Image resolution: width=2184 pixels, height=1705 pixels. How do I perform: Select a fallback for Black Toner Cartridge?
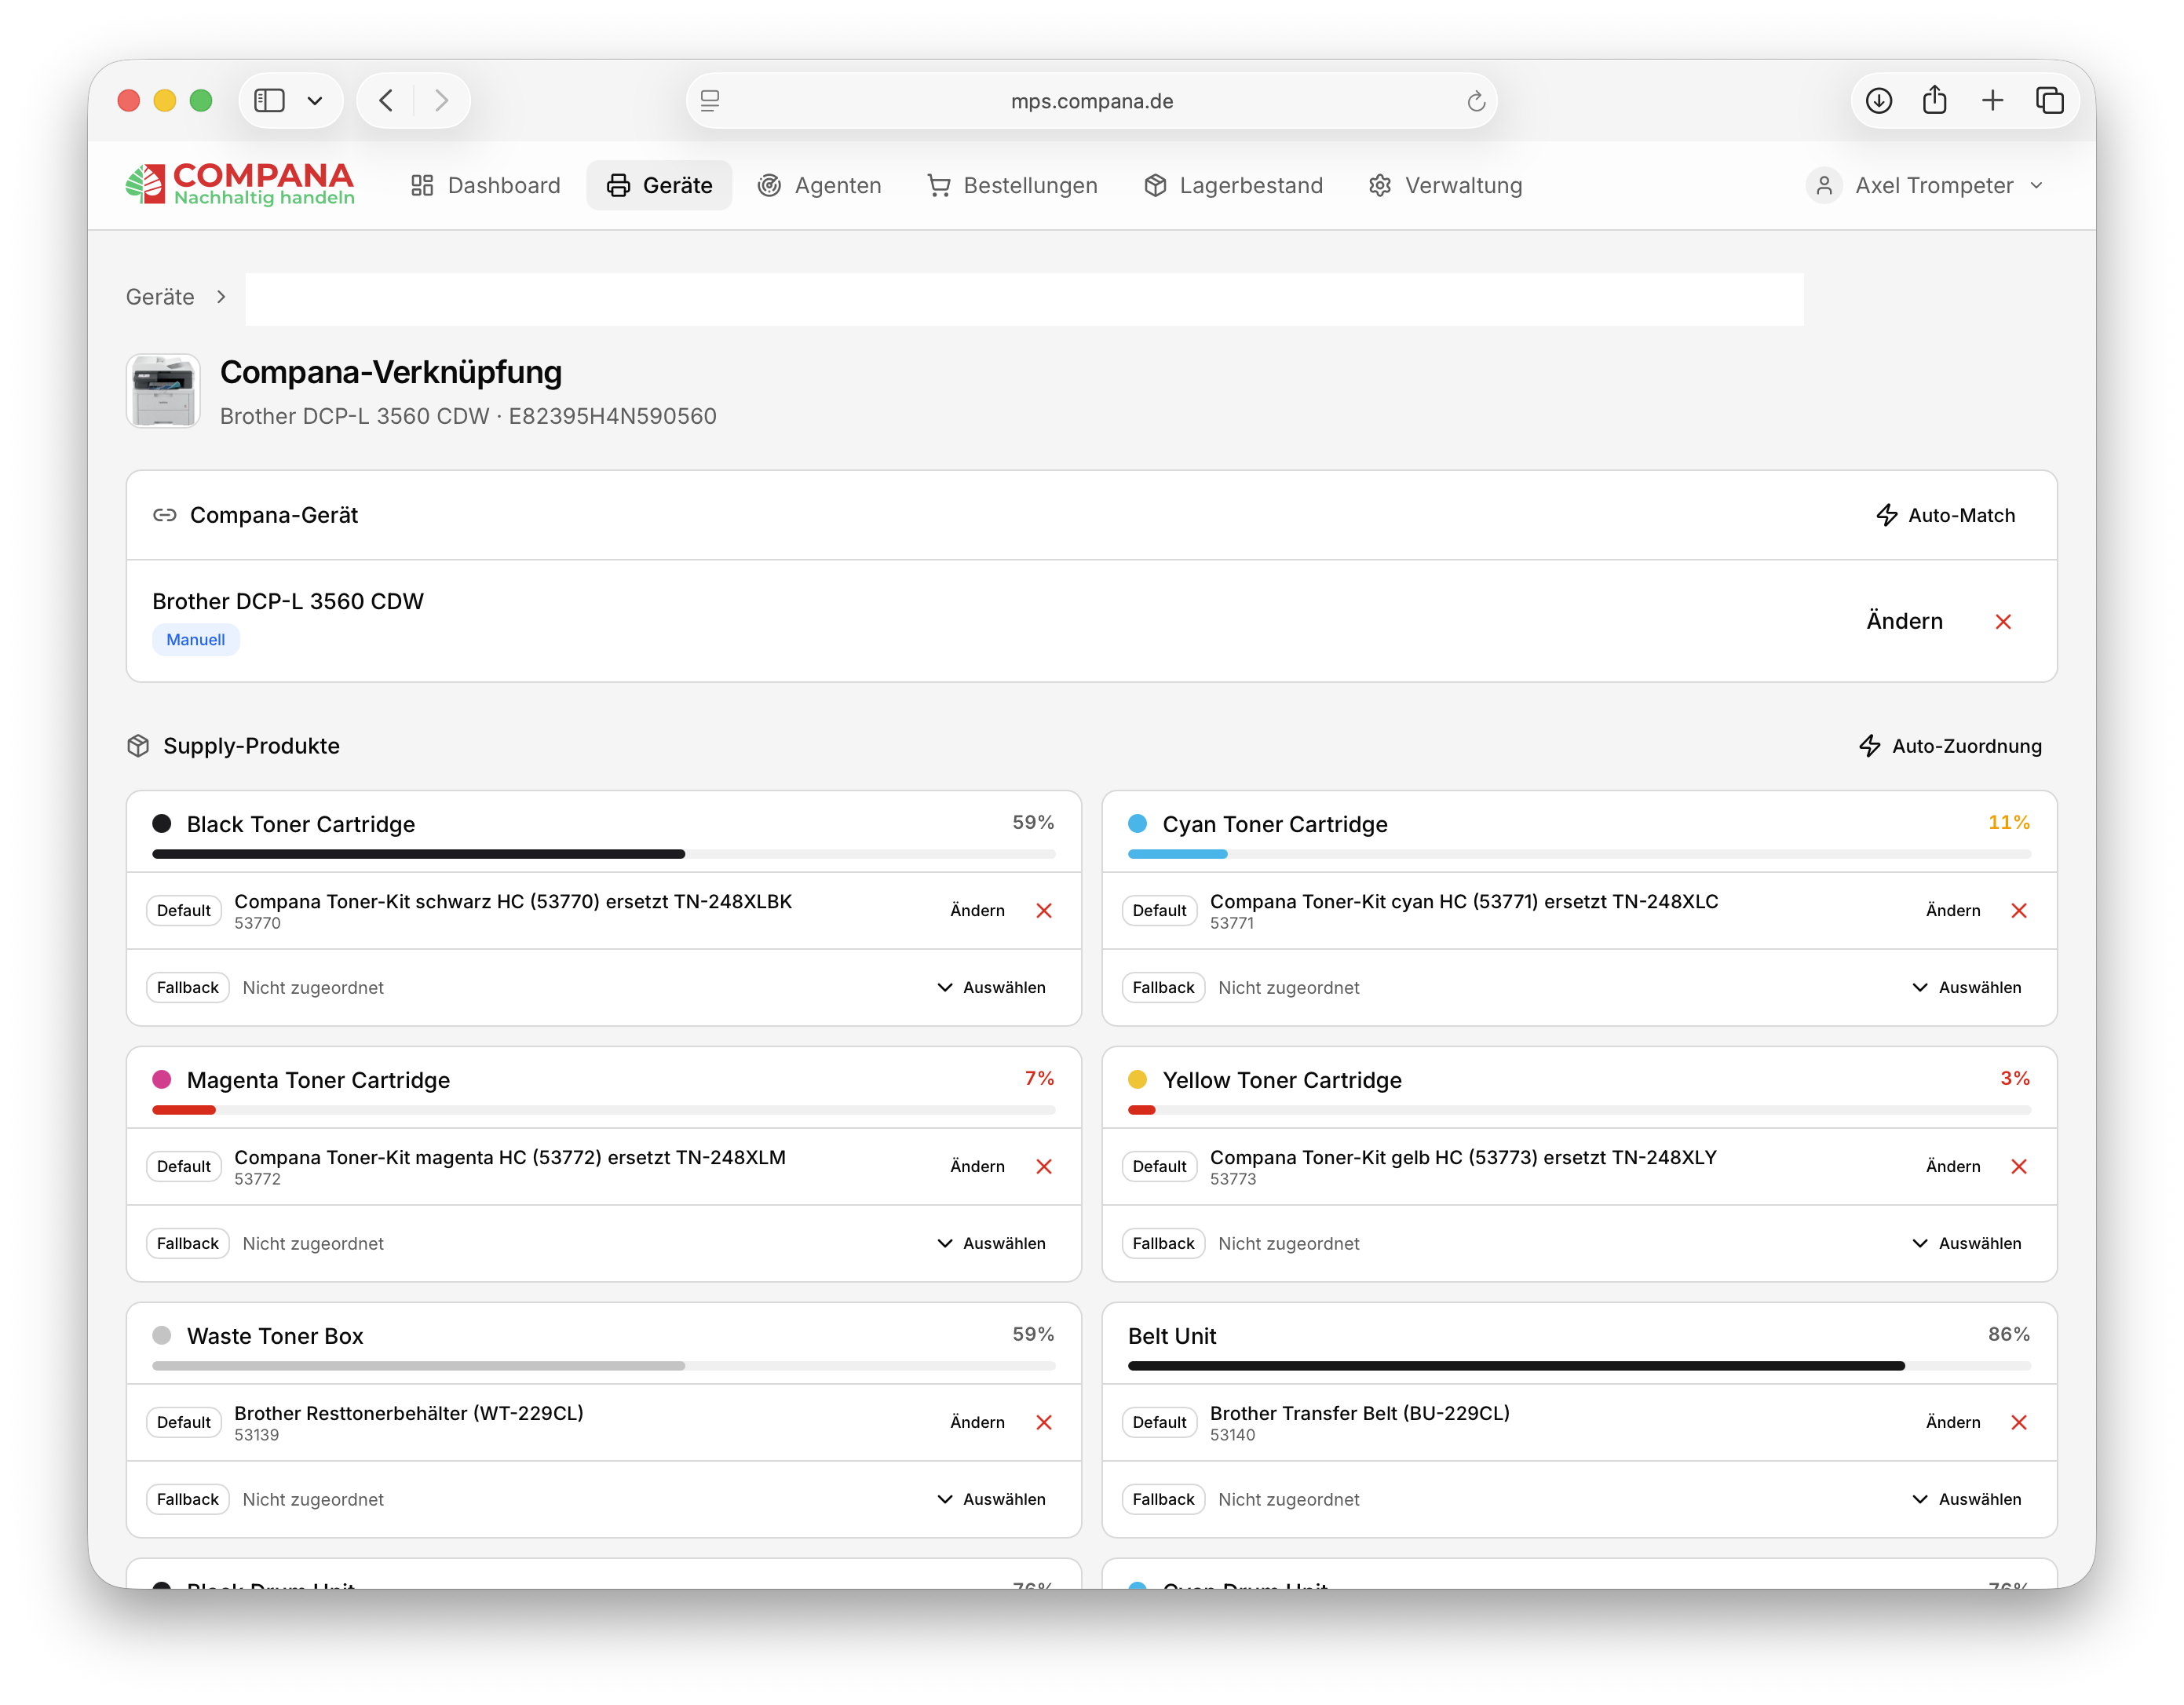(991, 987)
